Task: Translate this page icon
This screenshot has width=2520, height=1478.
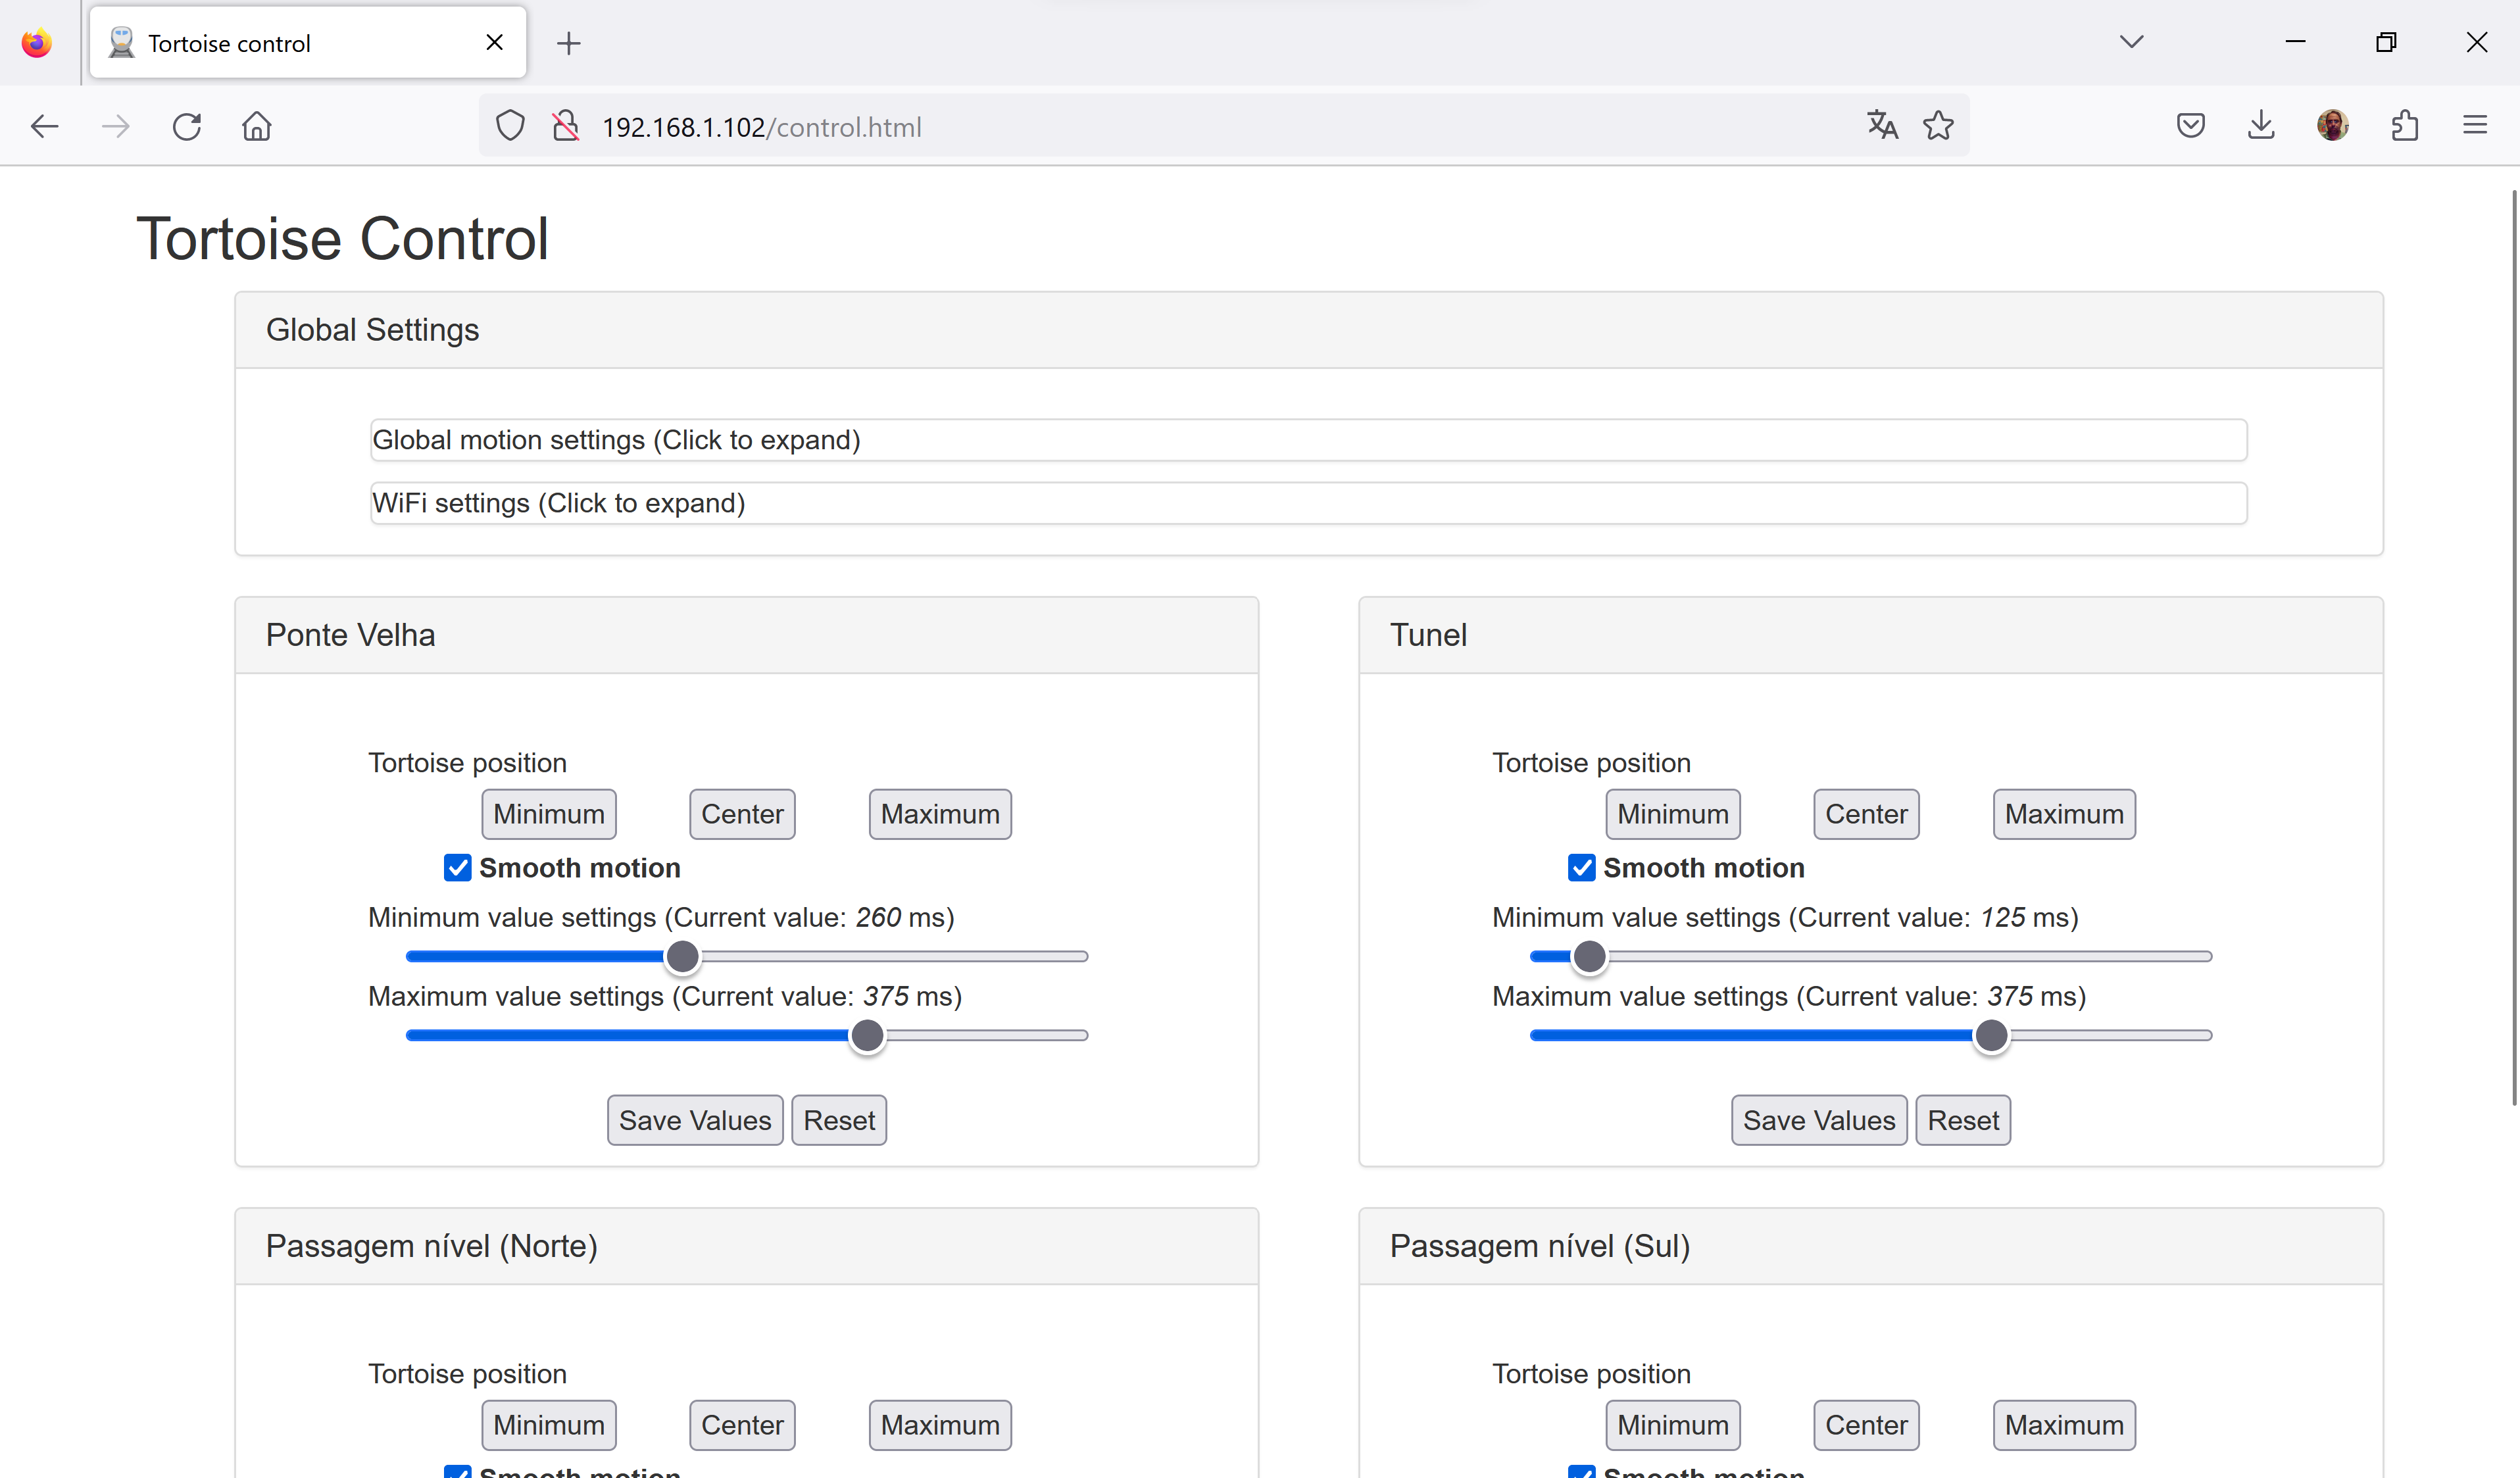Action: click(x=1882, y=125)
